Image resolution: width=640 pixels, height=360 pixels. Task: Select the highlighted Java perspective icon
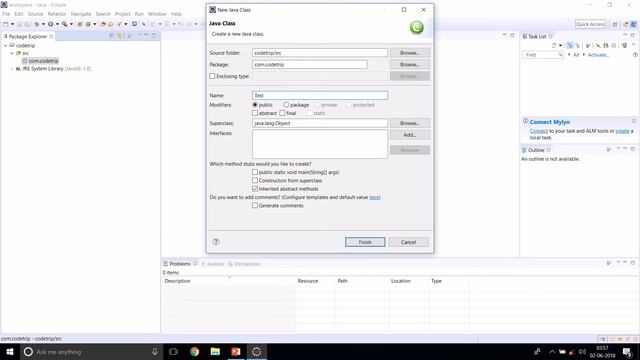tap(633, 24)
